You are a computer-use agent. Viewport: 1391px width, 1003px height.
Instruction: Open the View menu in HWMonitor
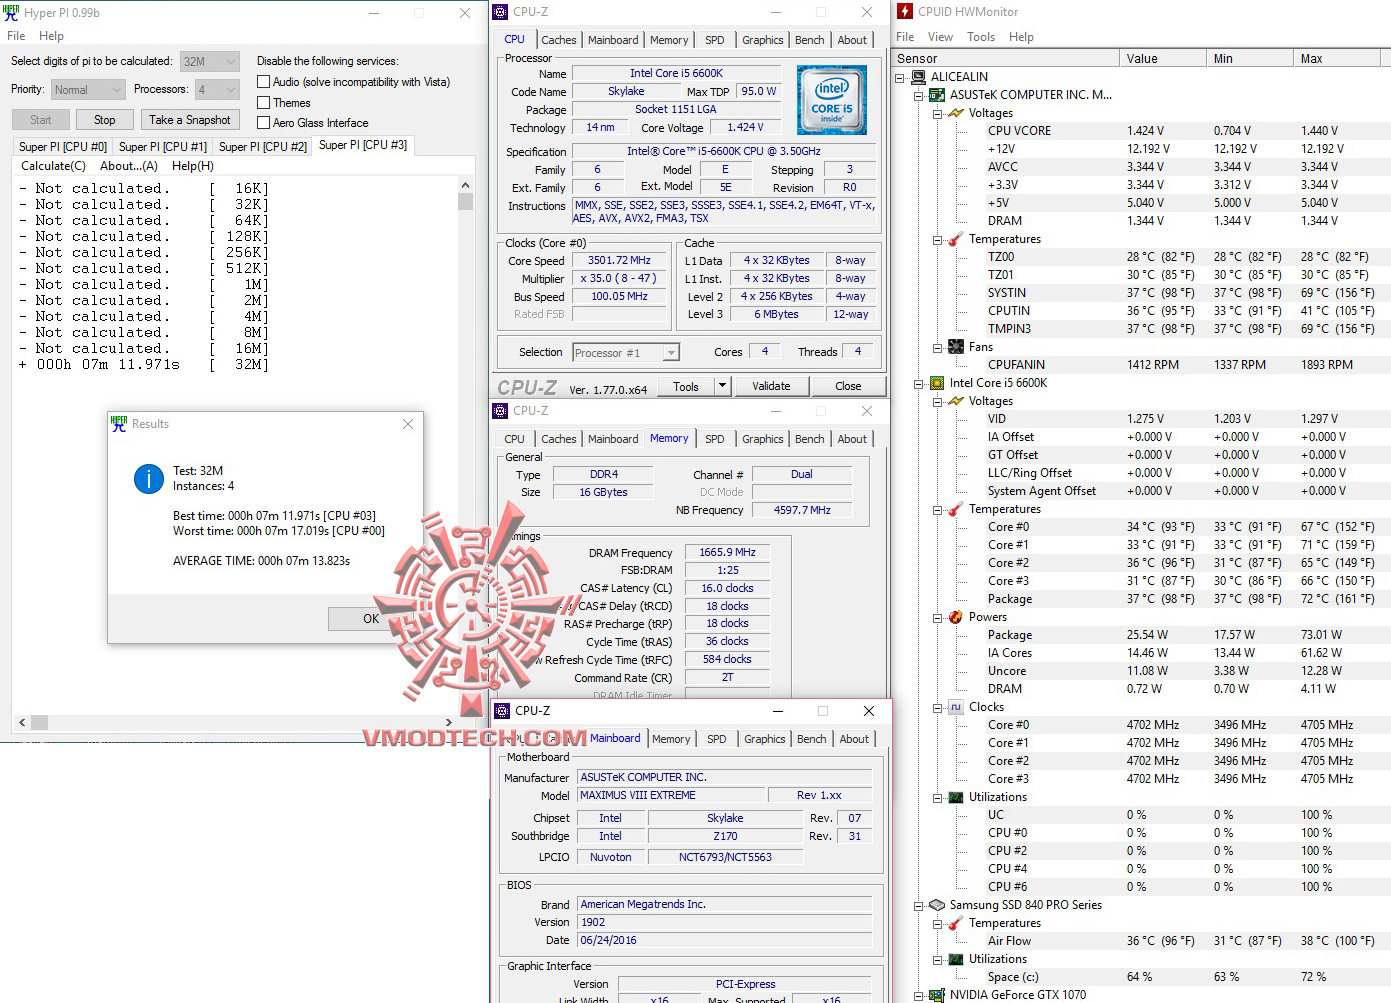[x=940, y=37]
